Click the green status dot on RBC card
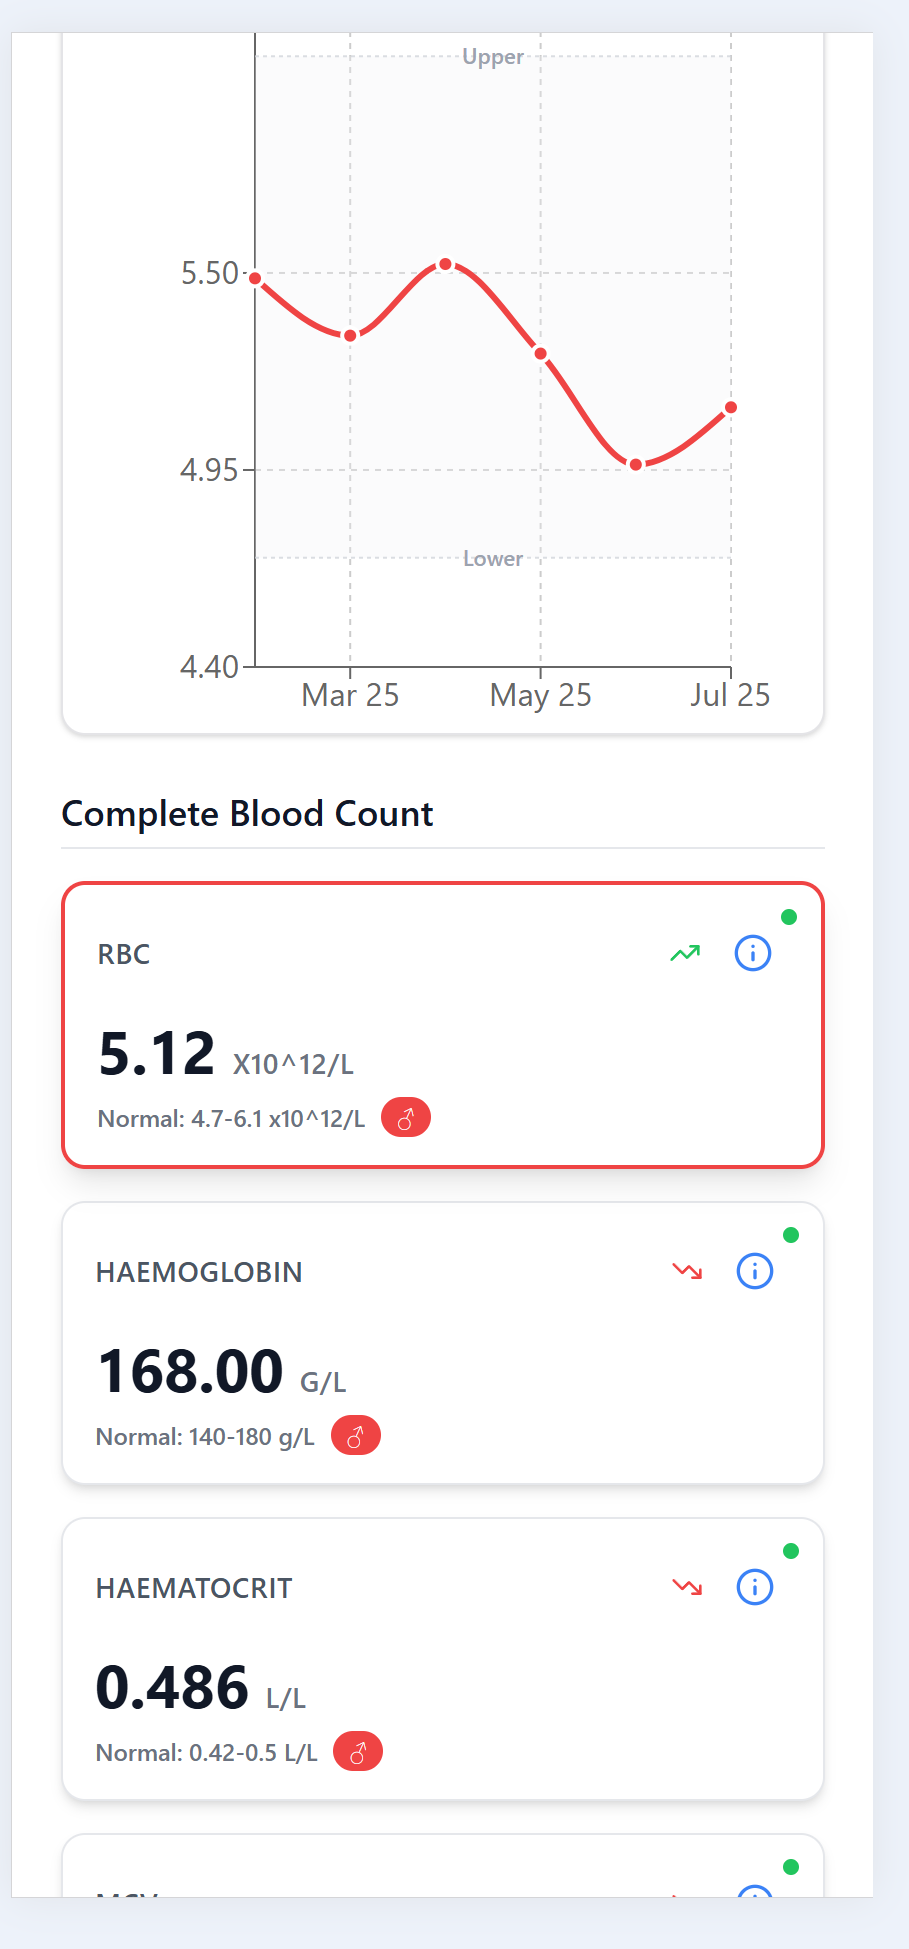 pyautogui.click(x=789, y=917)
